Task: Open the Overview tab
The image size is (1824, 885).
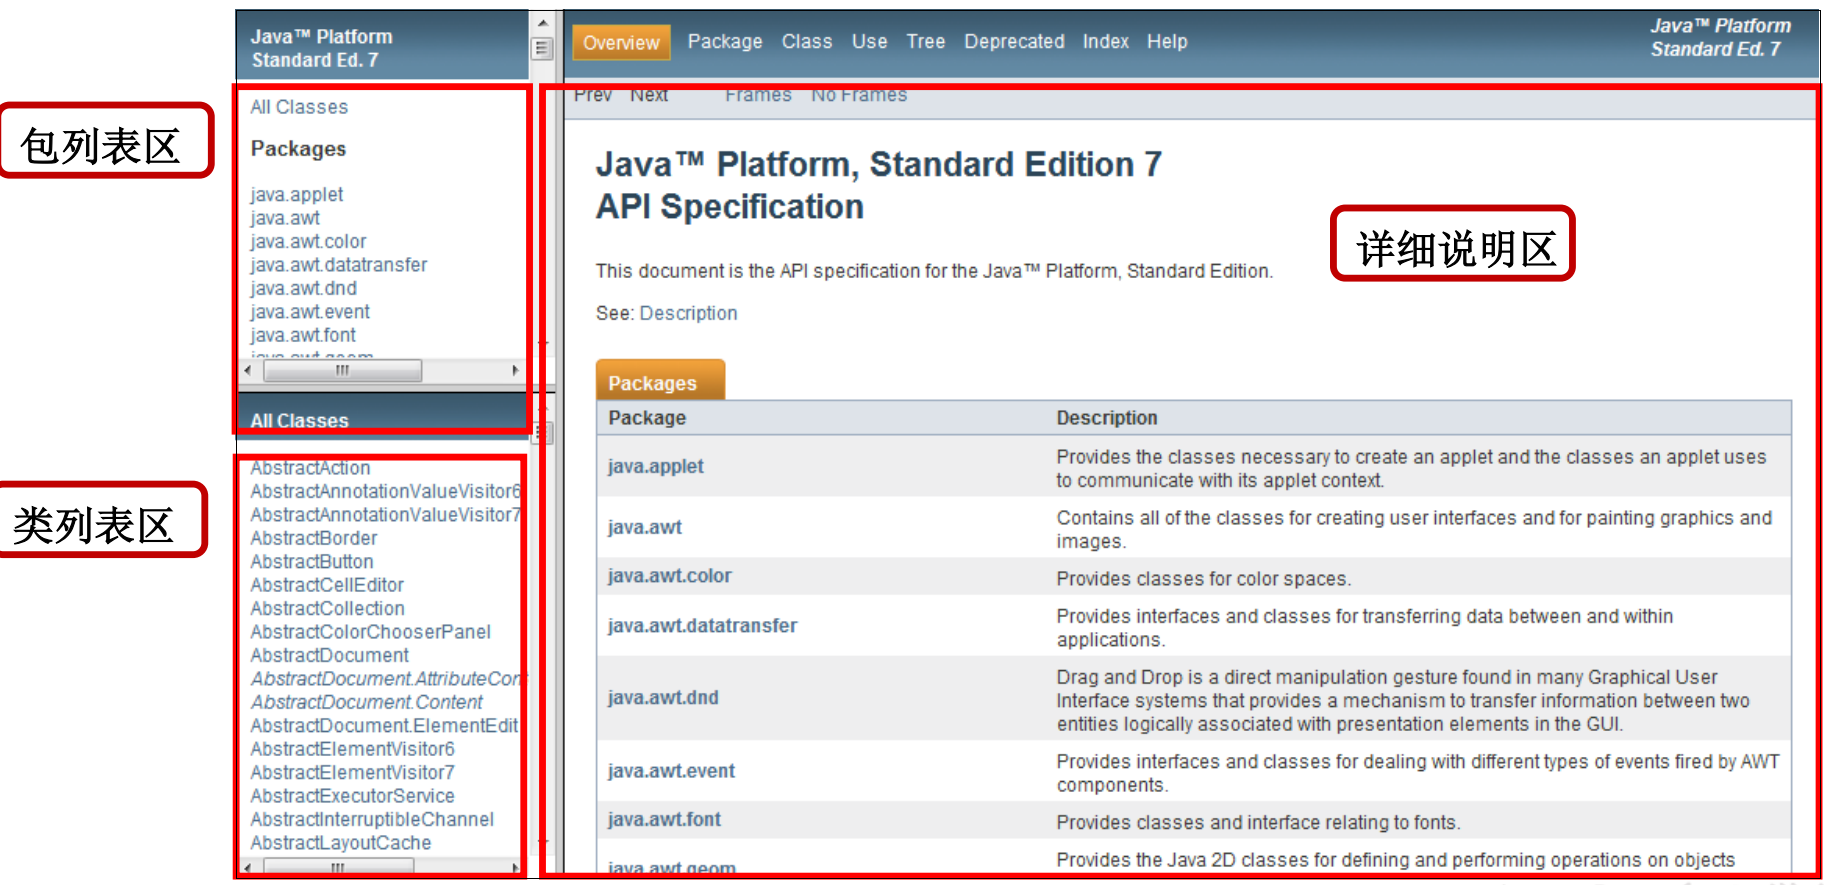Action: (621, 43)
